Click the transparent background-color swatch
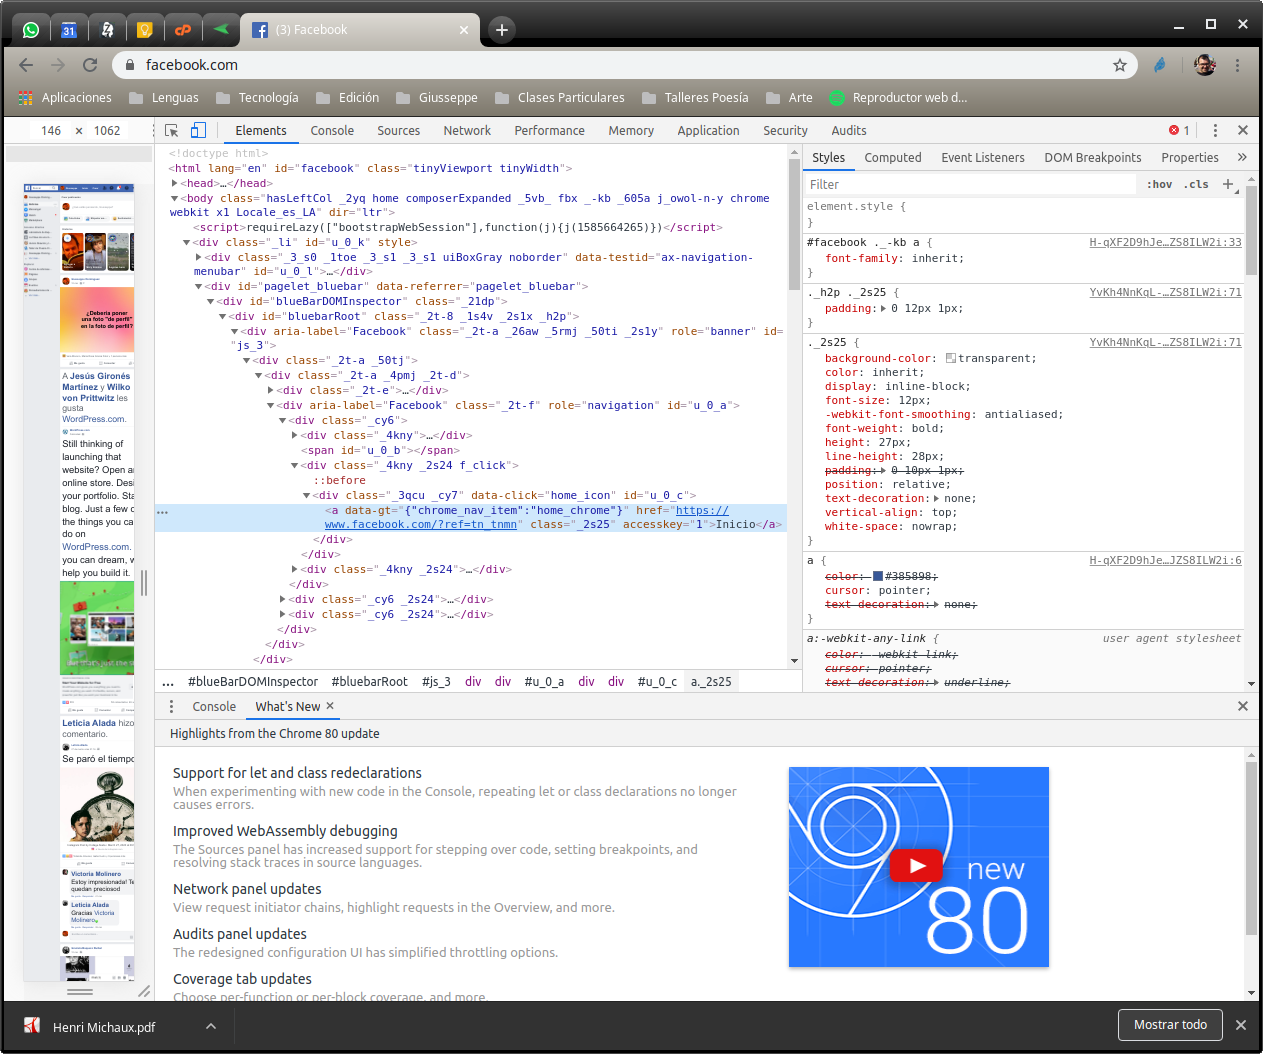This screenshot has width=1263, height=1054. (x=951, y=358)
